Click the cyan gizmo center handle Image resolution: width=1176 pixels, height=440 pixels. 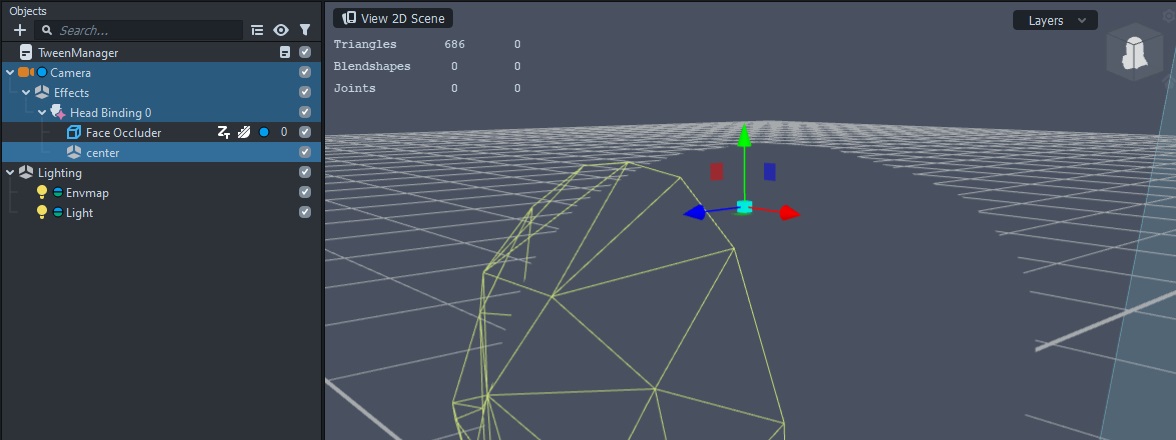tap(744, 208)
